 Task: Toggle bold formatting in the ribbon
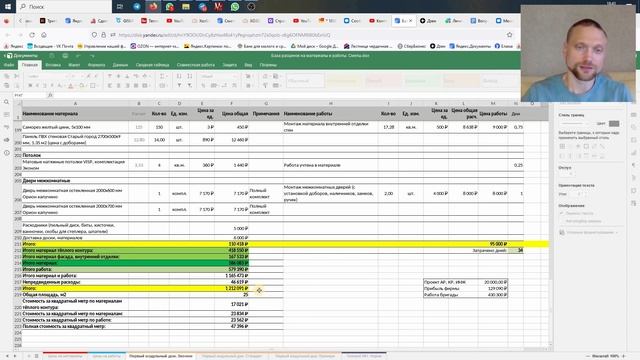(30, 86)
